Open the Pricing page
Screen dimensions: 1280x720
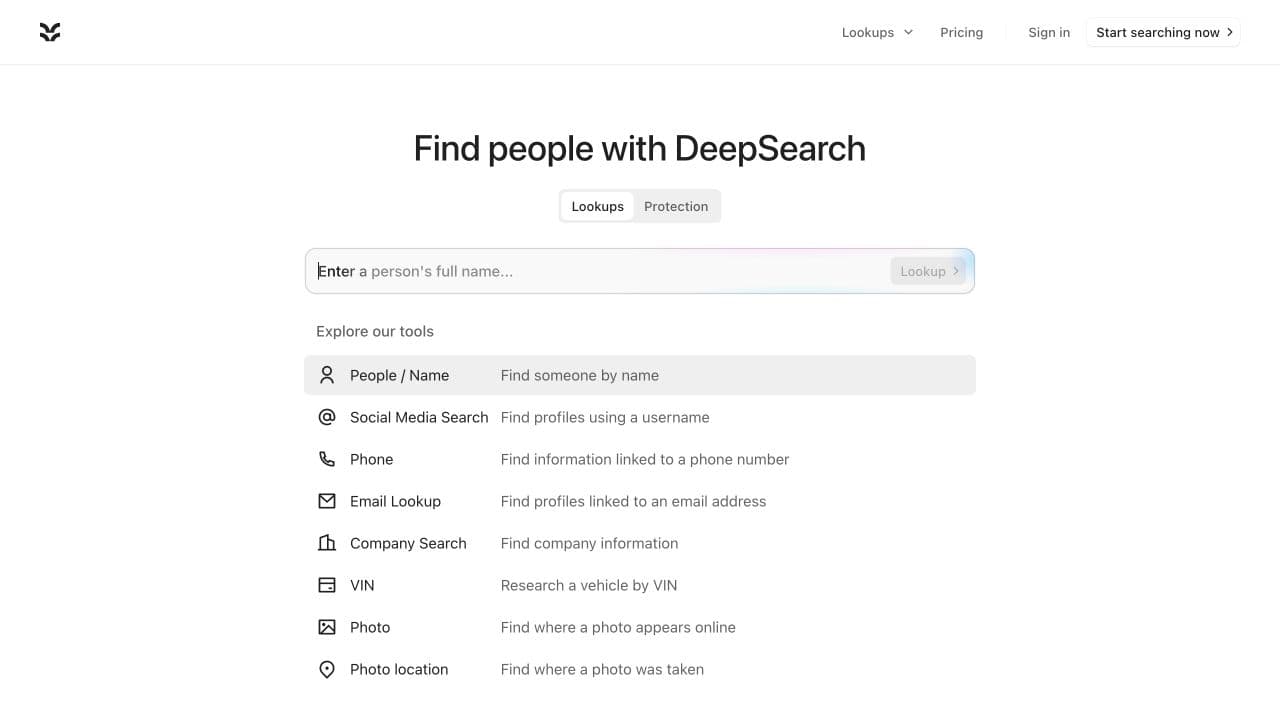click(961, 32)
